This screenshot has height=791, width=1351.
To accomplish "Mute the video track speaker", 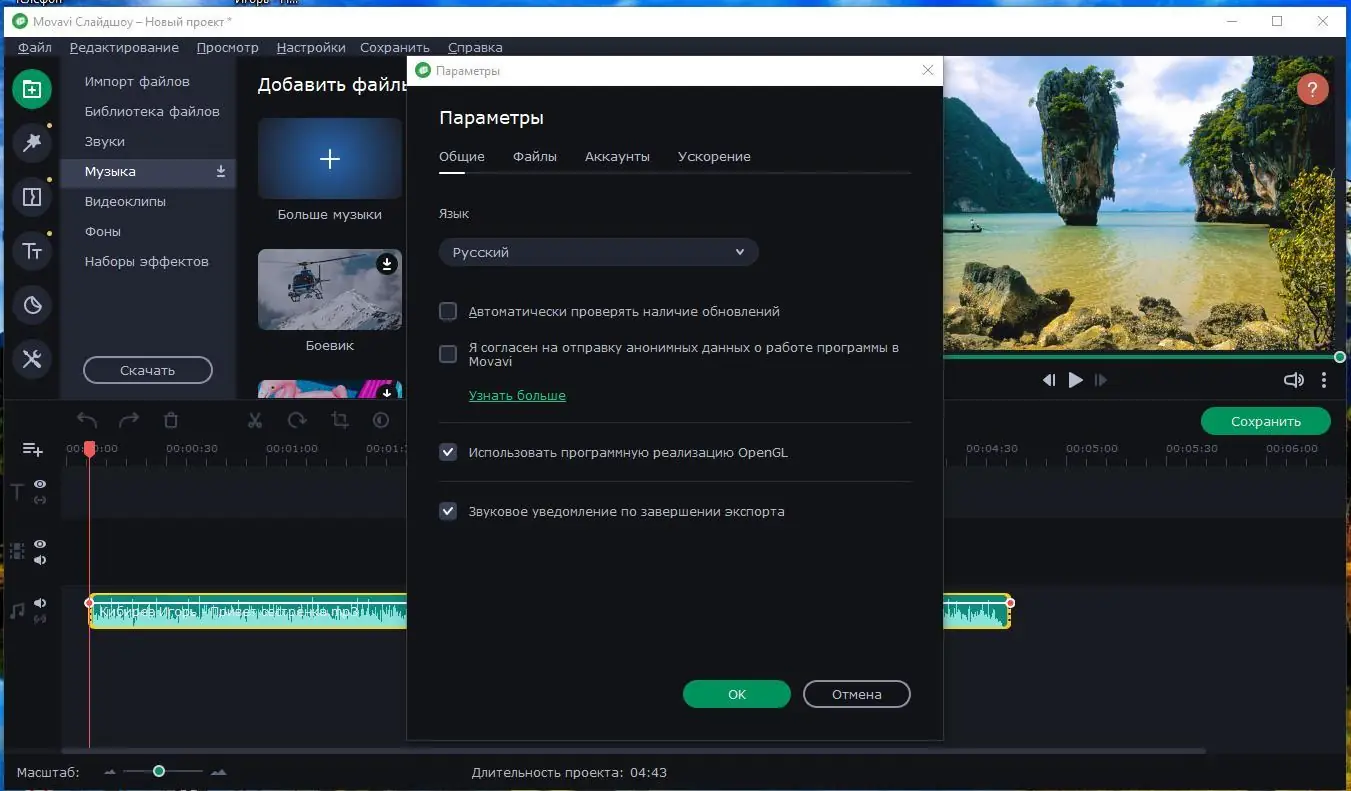I will pos(40,560).
